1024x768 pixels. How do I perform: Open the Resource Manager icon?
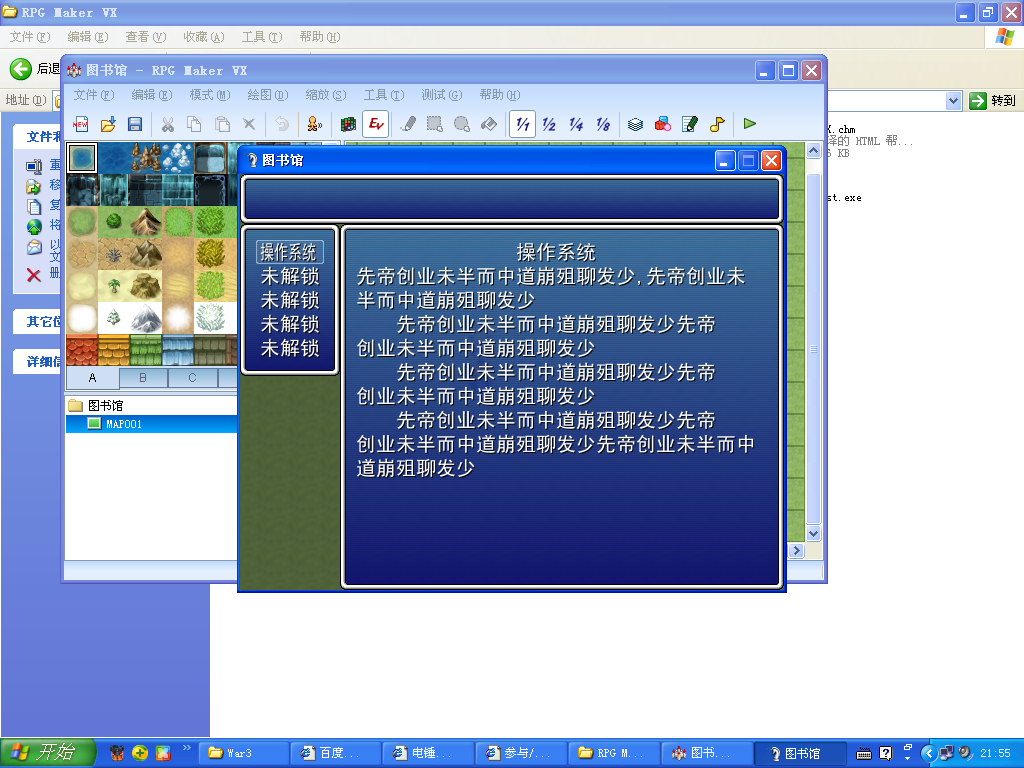[x=663, y=124]
